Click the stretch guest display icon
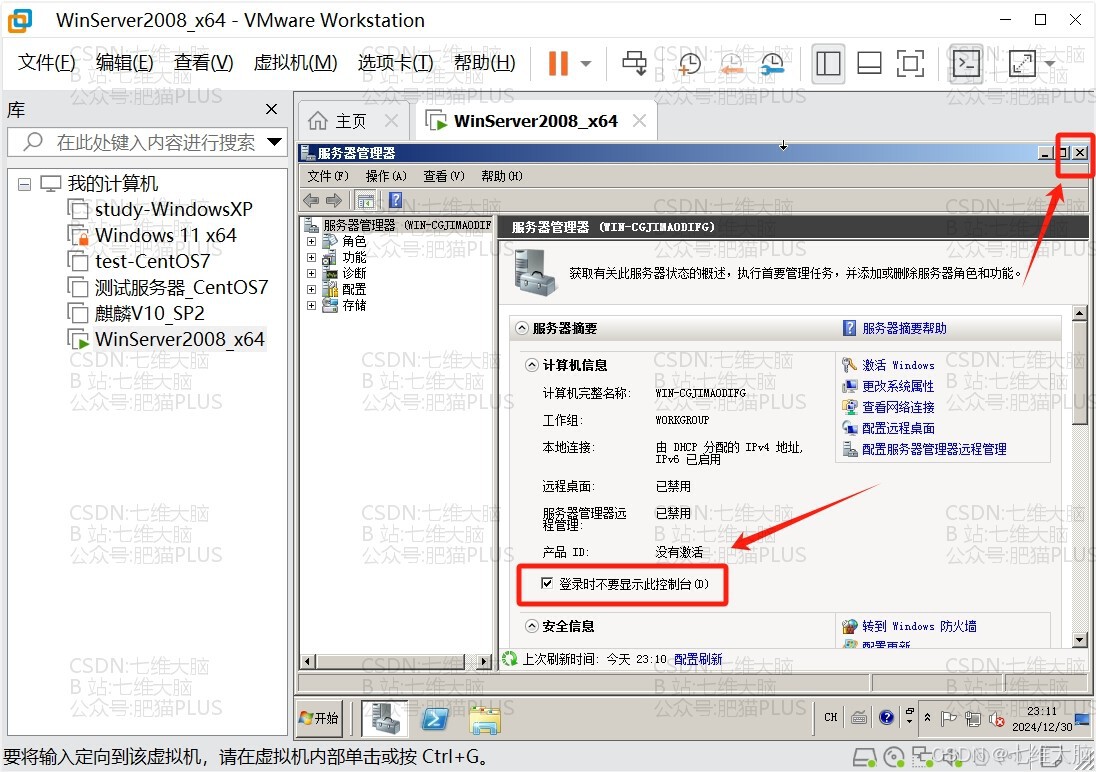The image size is (1096, 772). click(1022, 64)
